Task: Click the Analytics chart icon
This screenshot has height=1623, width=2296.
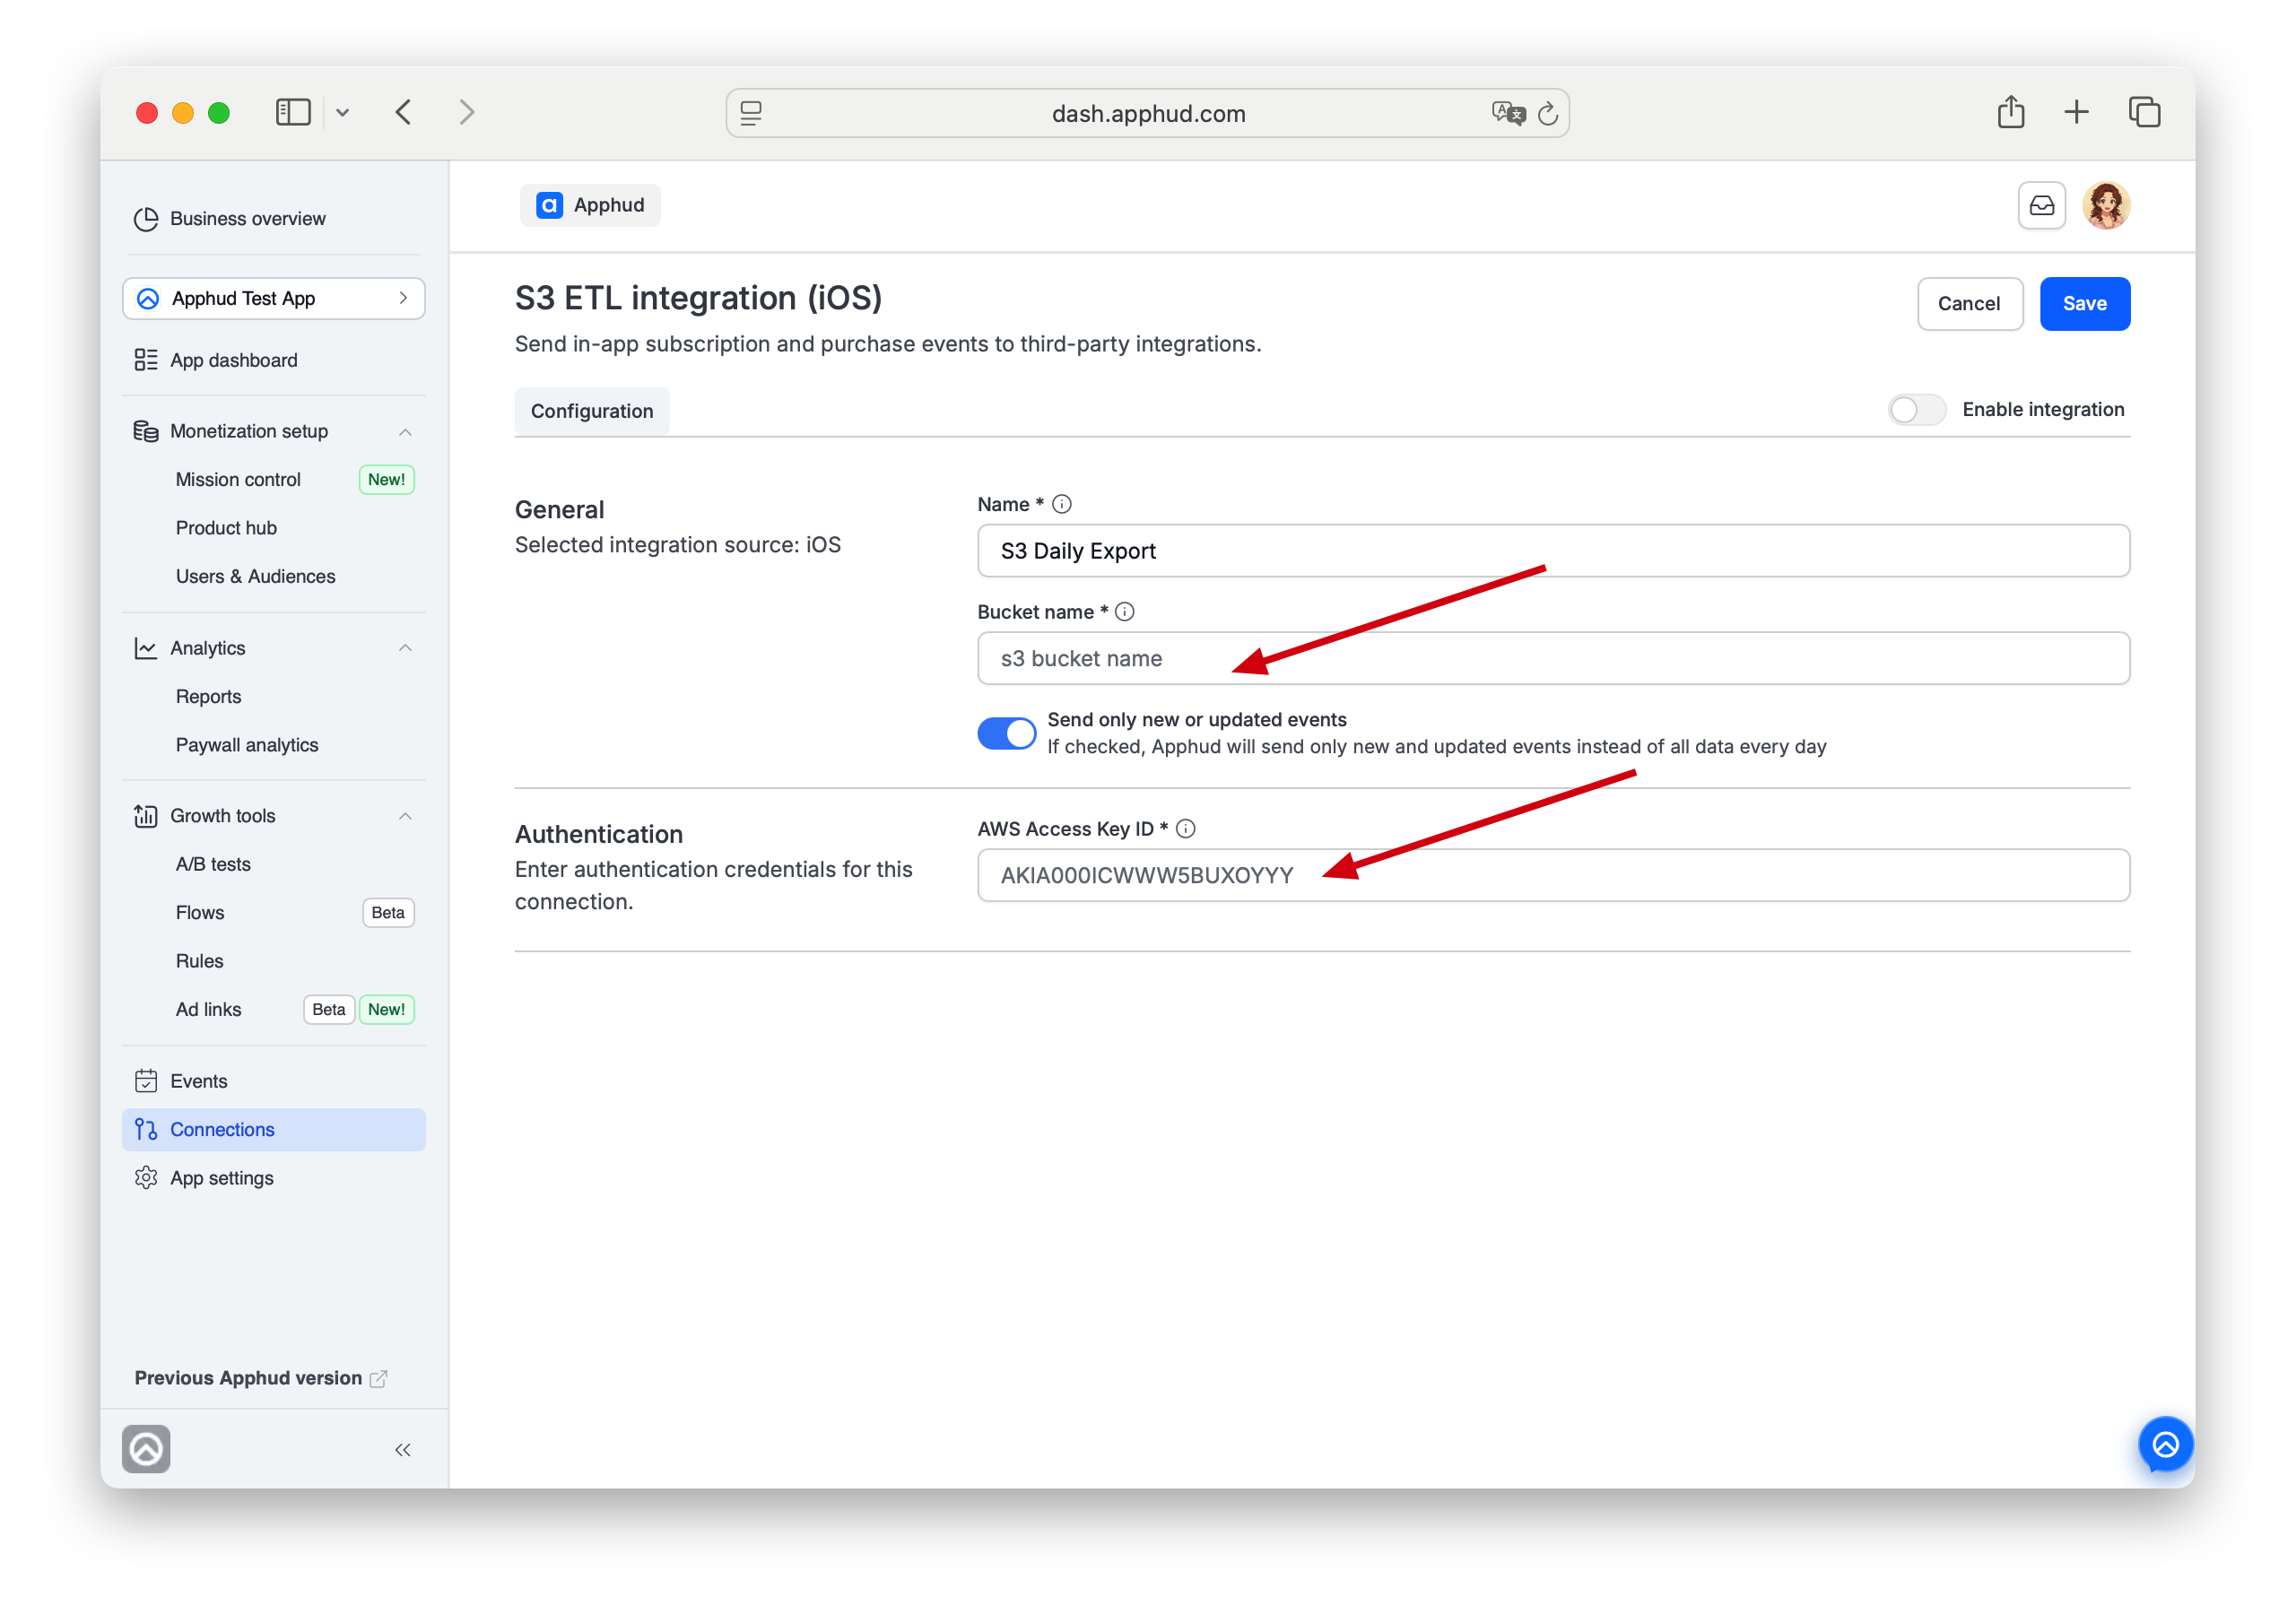Action: (146, 648)
